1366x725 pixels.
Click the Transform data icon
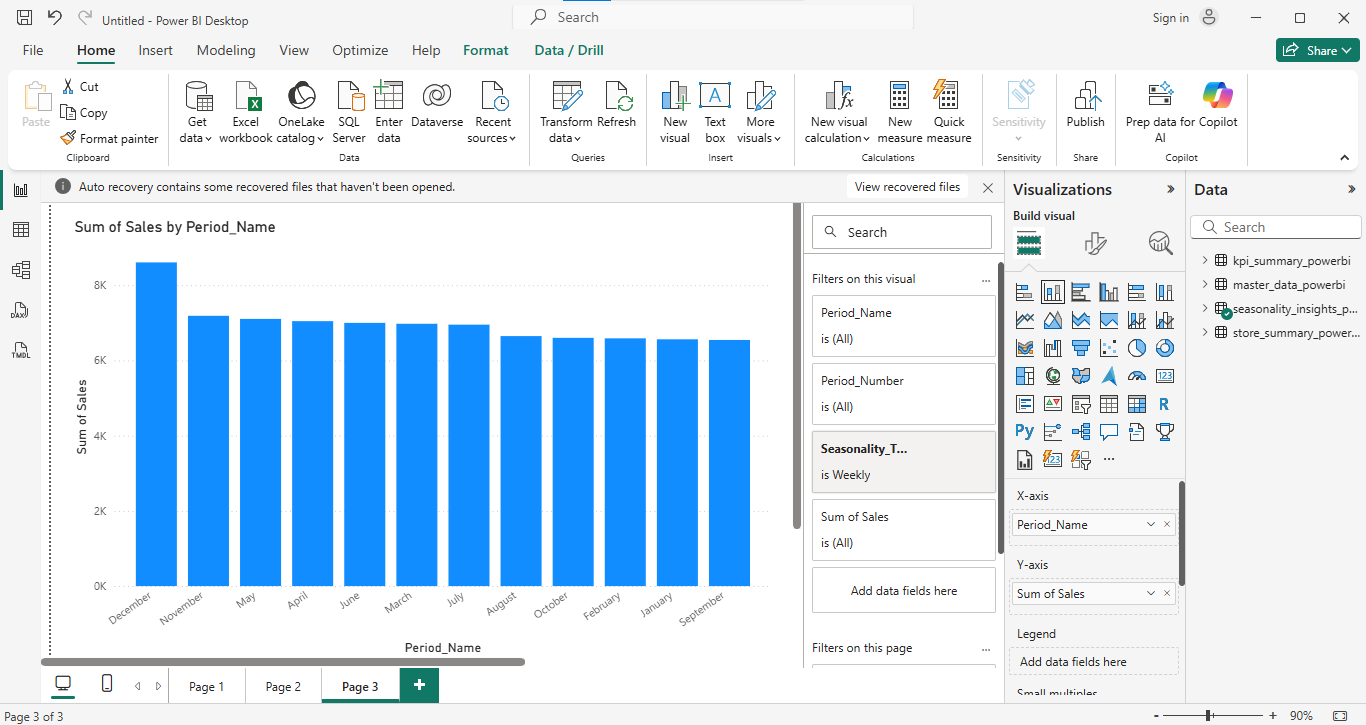coord(566,97)
